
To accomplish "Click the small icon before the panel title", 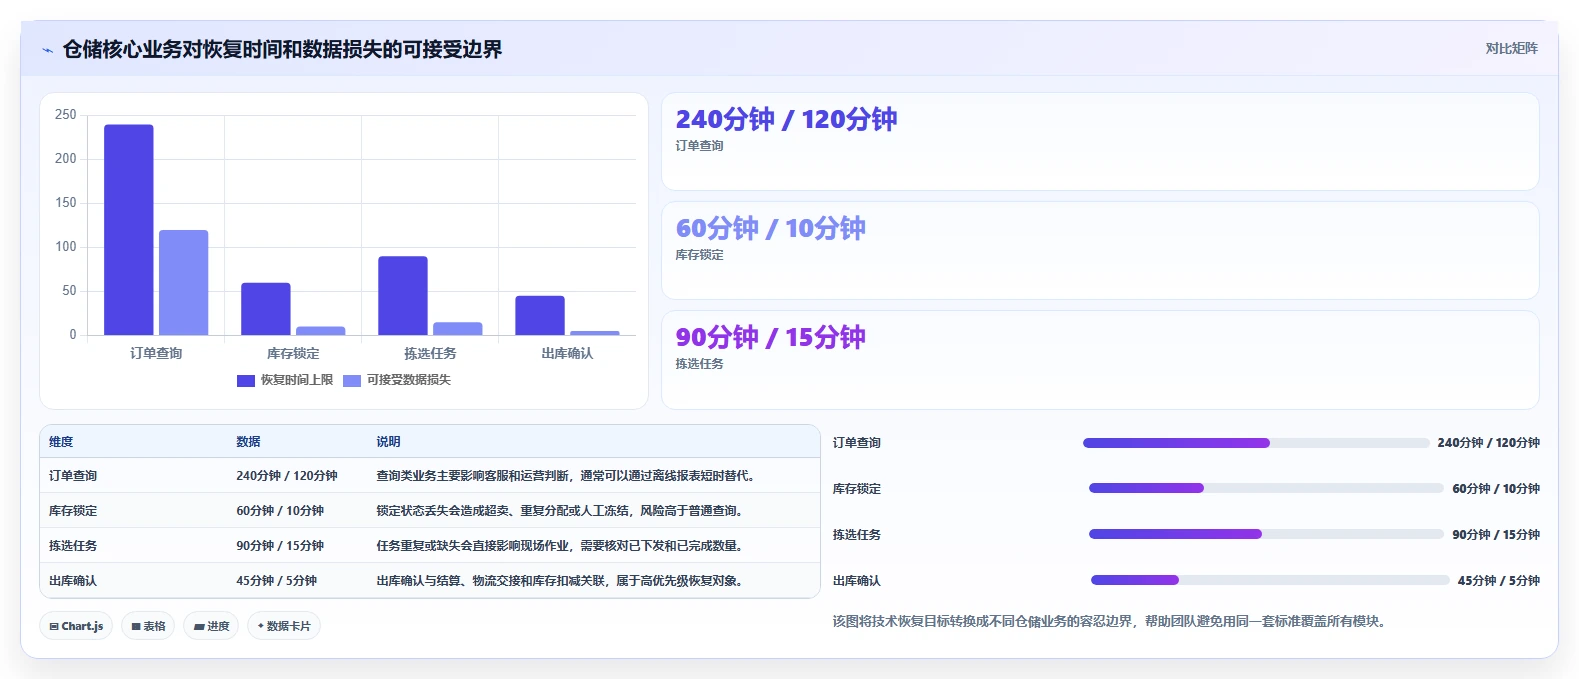I will pyautogui.click(x=47, y=50).
